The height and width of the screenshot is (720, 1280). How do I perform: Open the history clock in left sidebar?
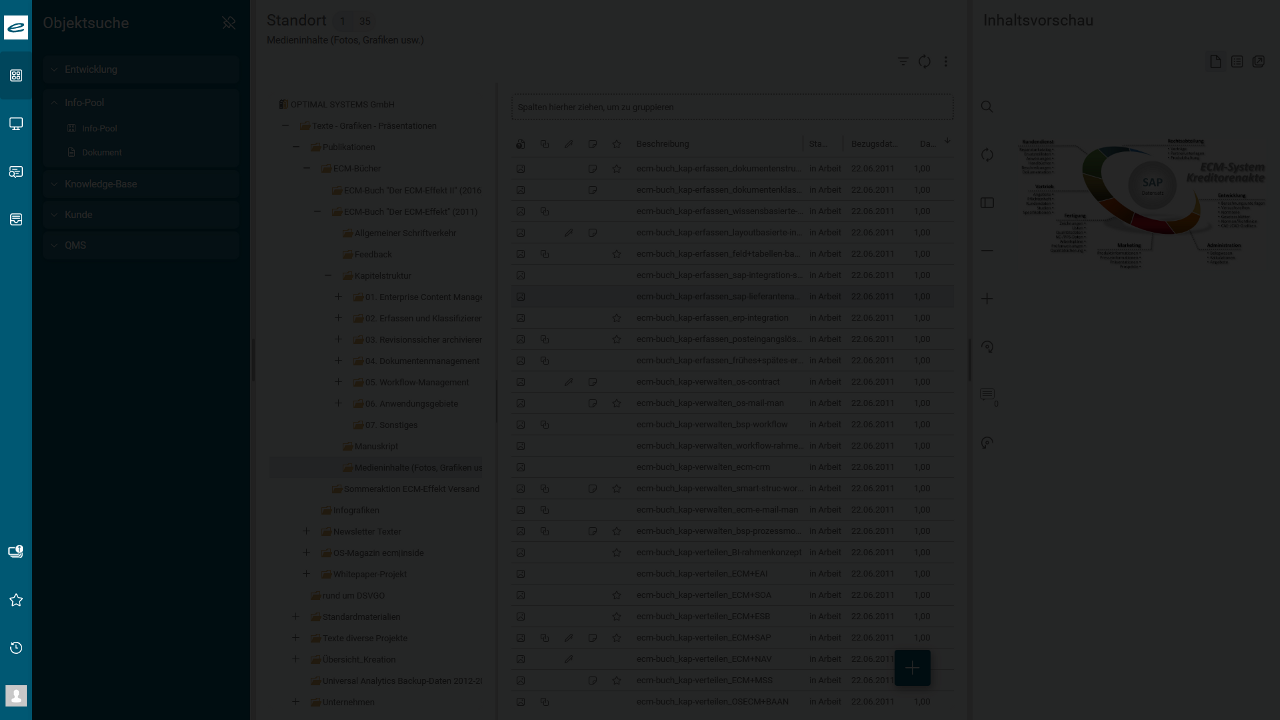pos(16,648)
